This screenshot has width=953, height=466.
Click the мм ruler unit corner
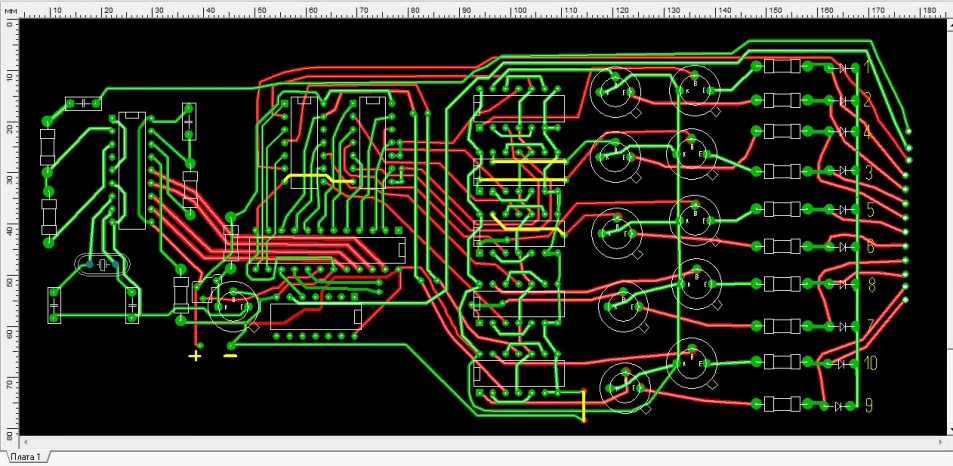10,10
